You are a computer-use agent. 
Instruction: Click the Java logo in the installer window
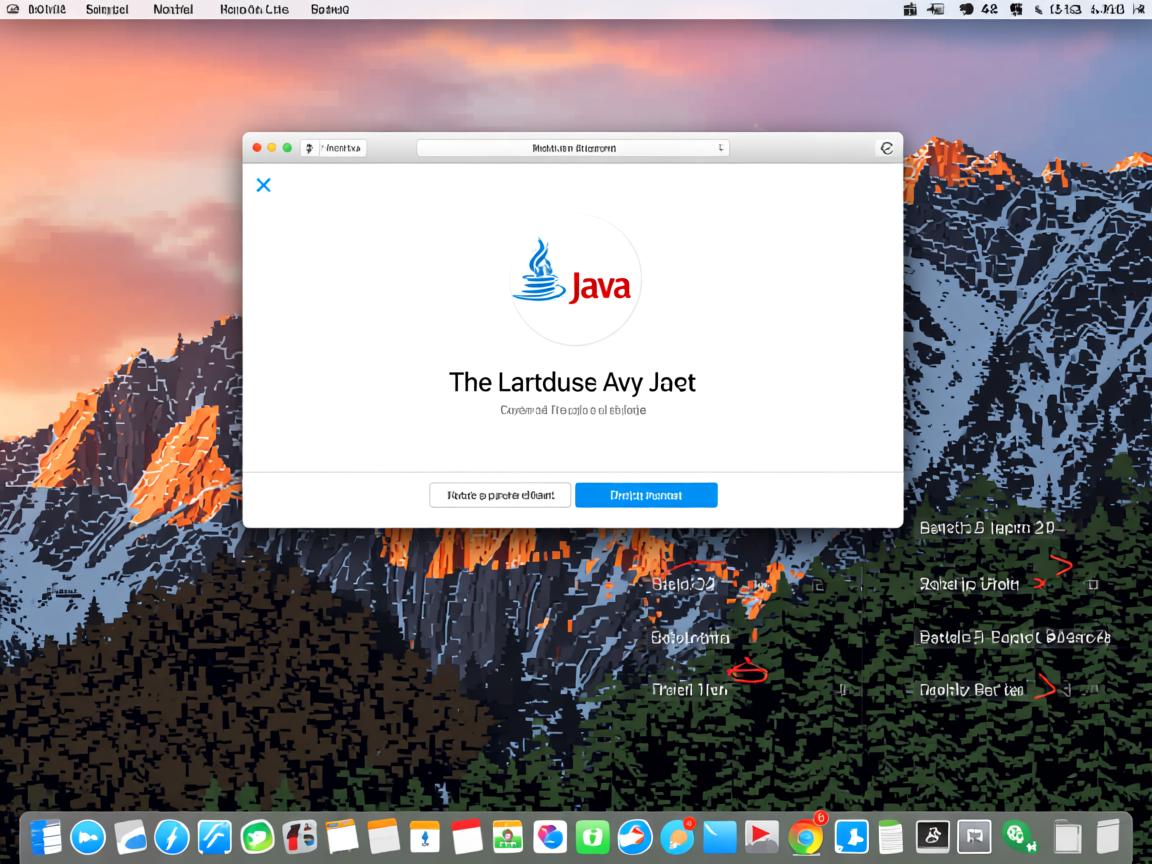pyautogui.click(x=573, y=278)
